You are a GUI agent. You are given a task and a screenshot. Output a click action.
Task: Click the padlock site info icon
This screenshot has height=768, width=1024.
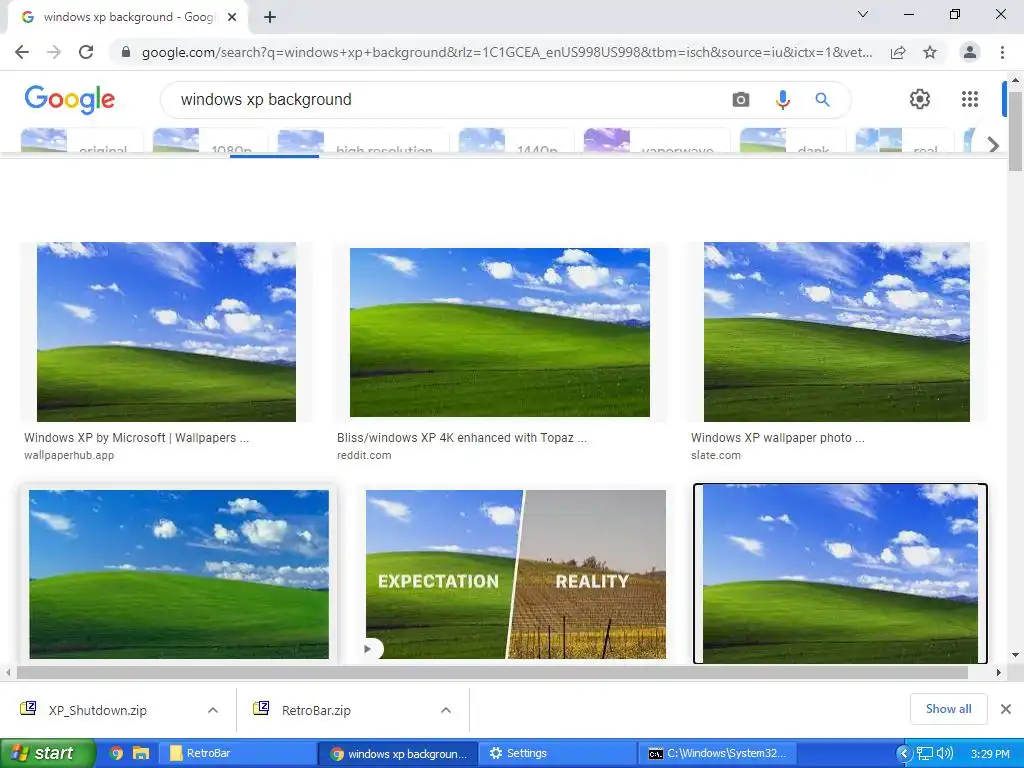[x=126, y=52]
